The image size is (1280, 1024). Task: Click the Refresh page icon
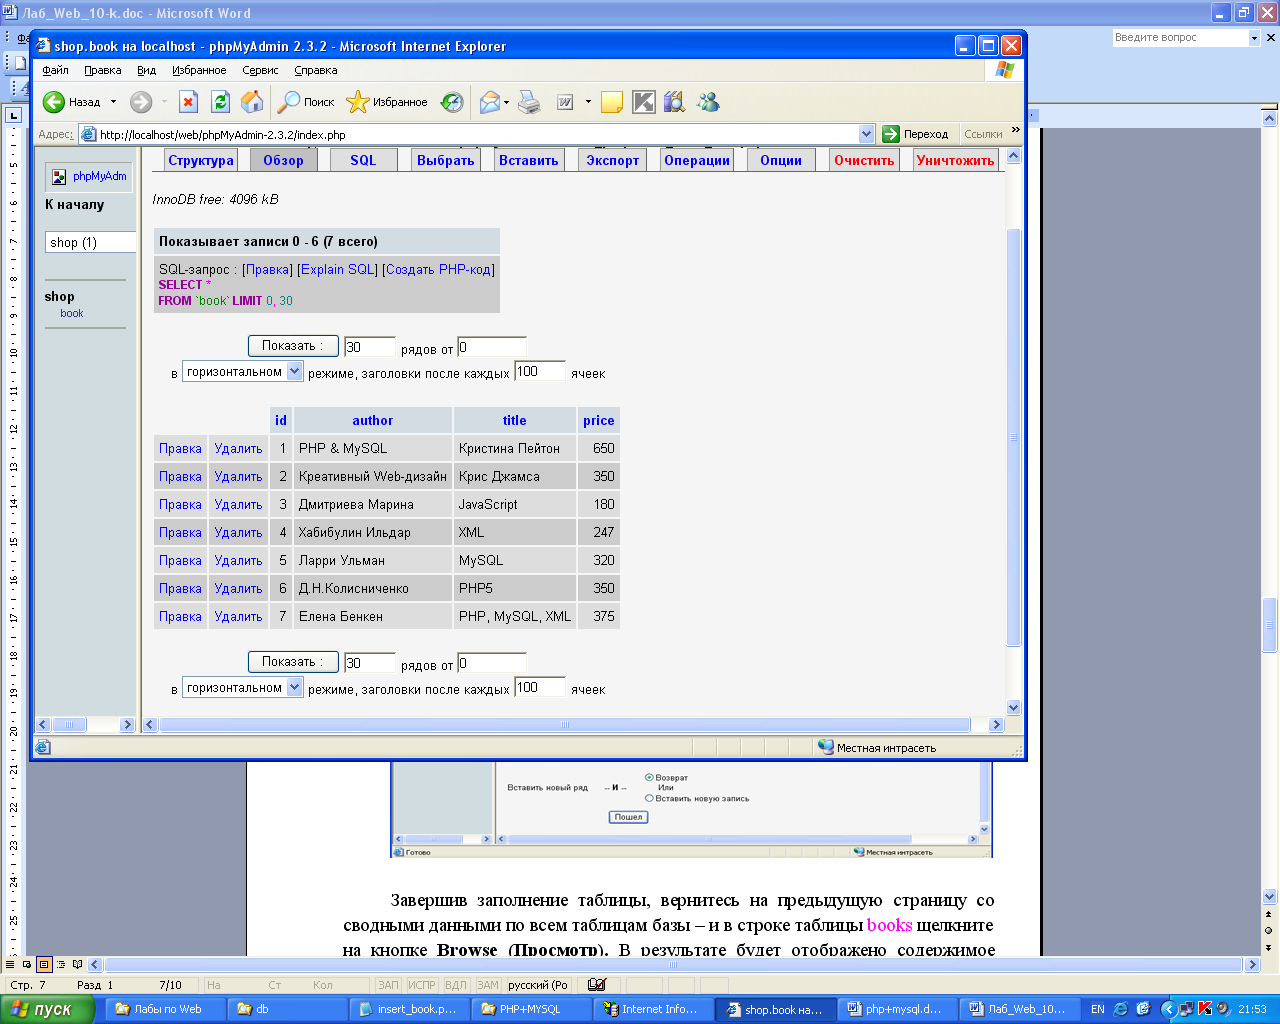tap(220, 102)
